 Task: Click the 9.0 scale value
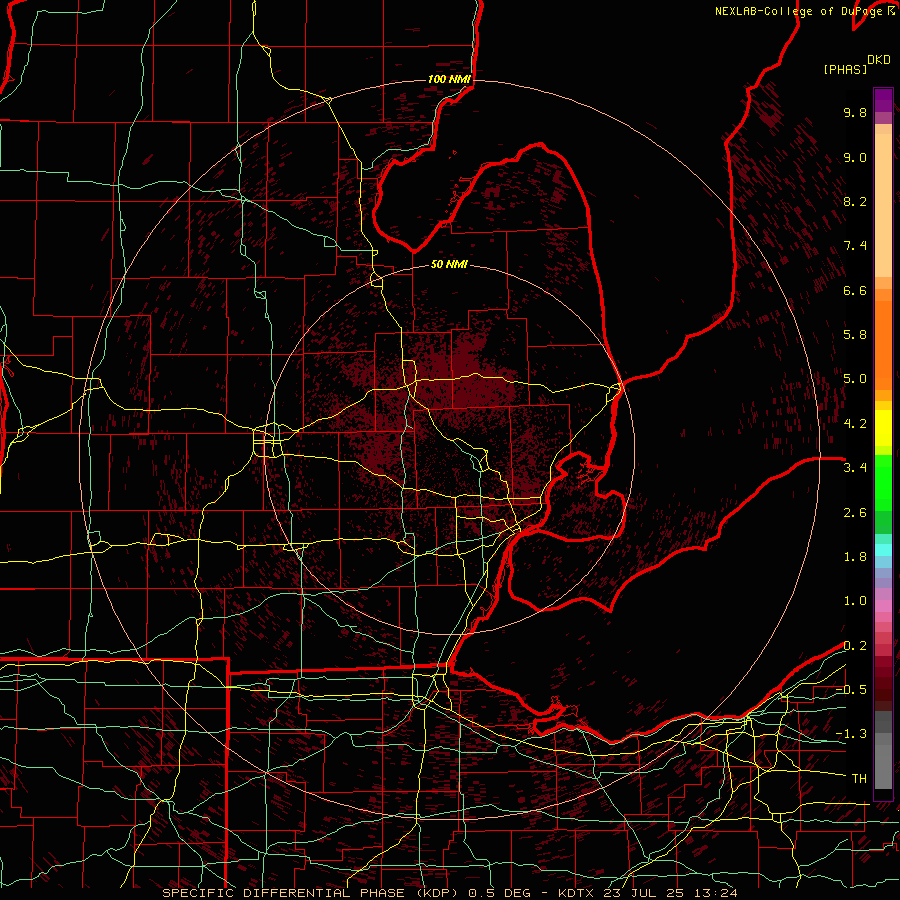click(855, 158)
